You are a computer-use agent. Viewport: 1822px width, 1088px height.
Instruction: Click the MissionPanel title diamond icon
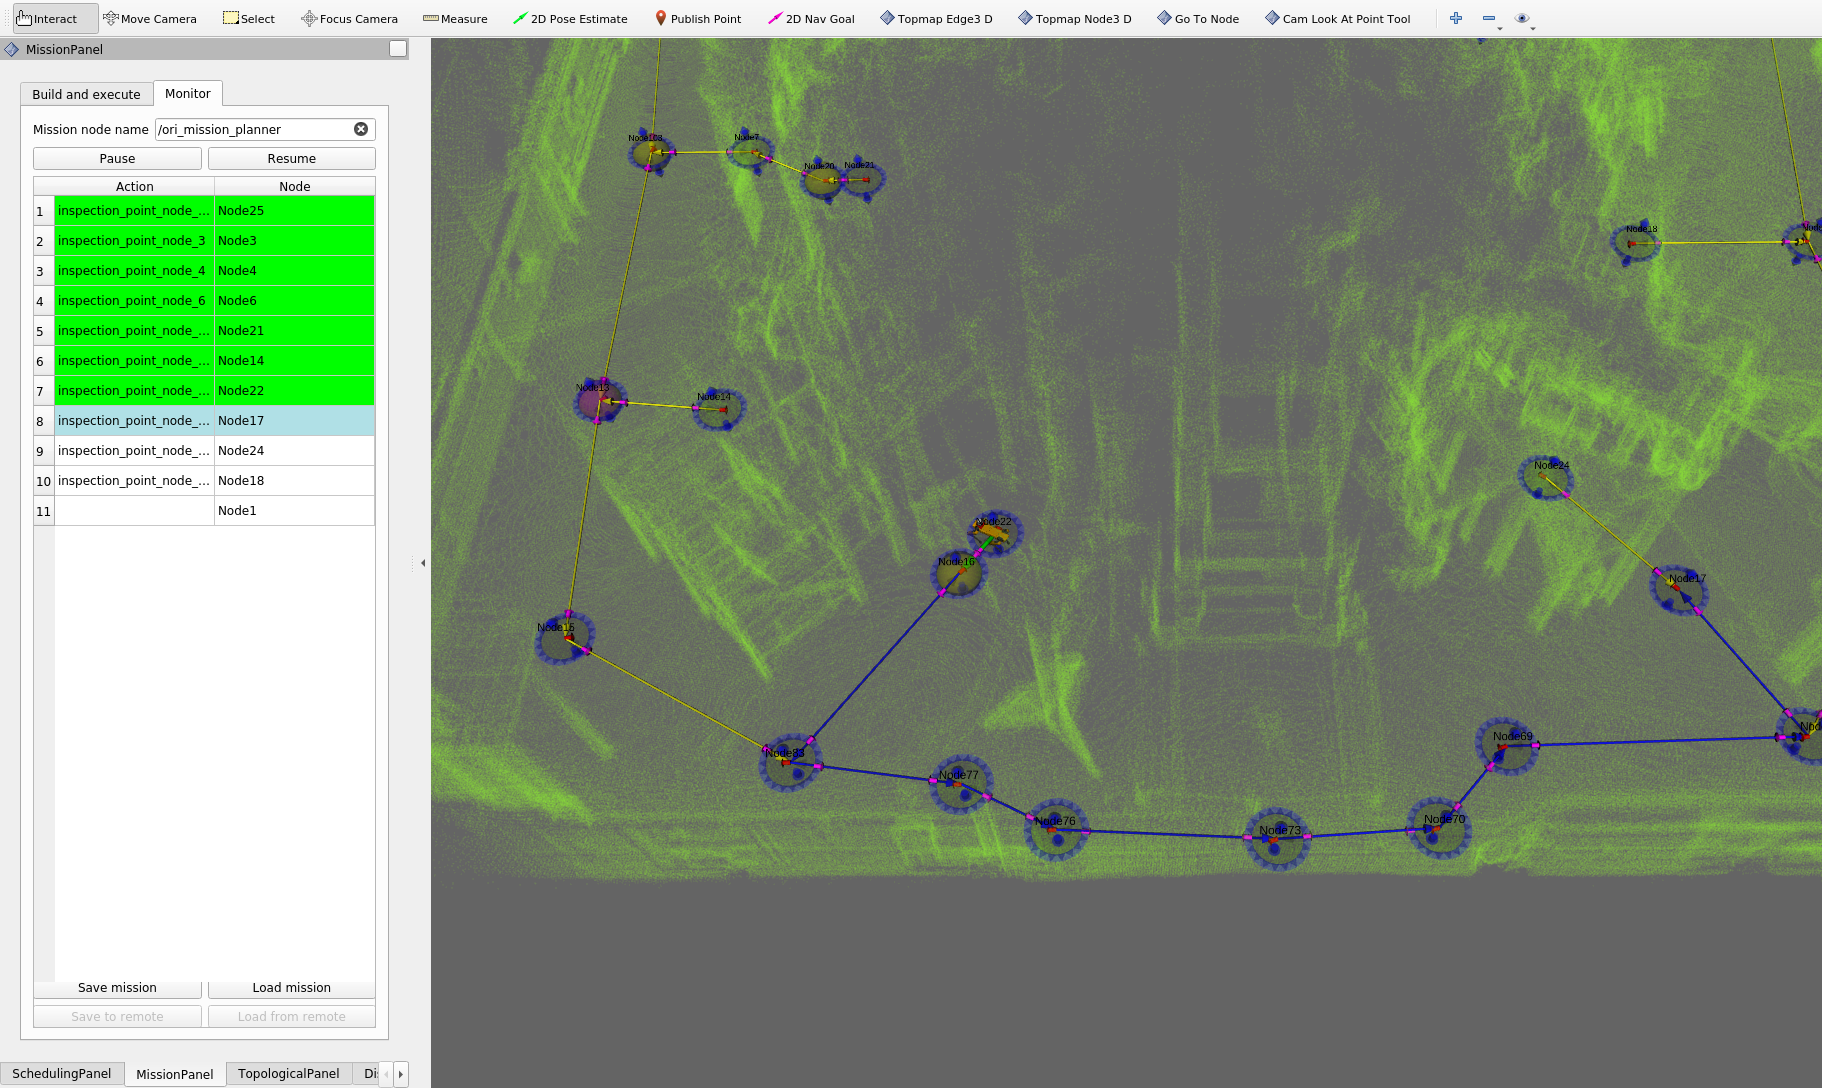(12, 49)
